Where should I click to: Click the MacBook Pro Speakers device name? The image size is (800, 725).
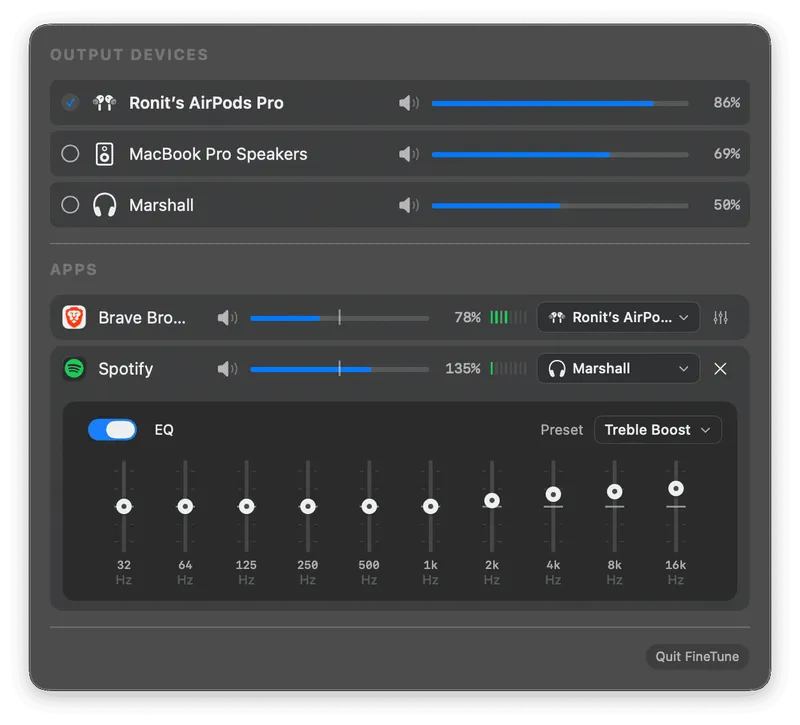coord(218,154)
